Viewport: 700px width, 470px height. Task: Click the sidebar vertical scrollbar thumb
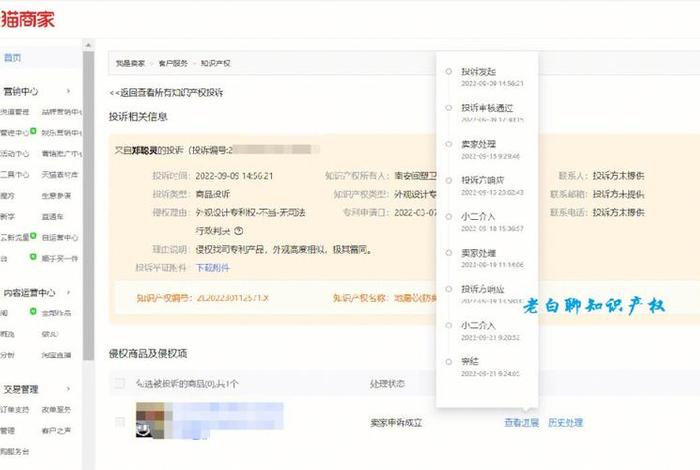(88, 205)
